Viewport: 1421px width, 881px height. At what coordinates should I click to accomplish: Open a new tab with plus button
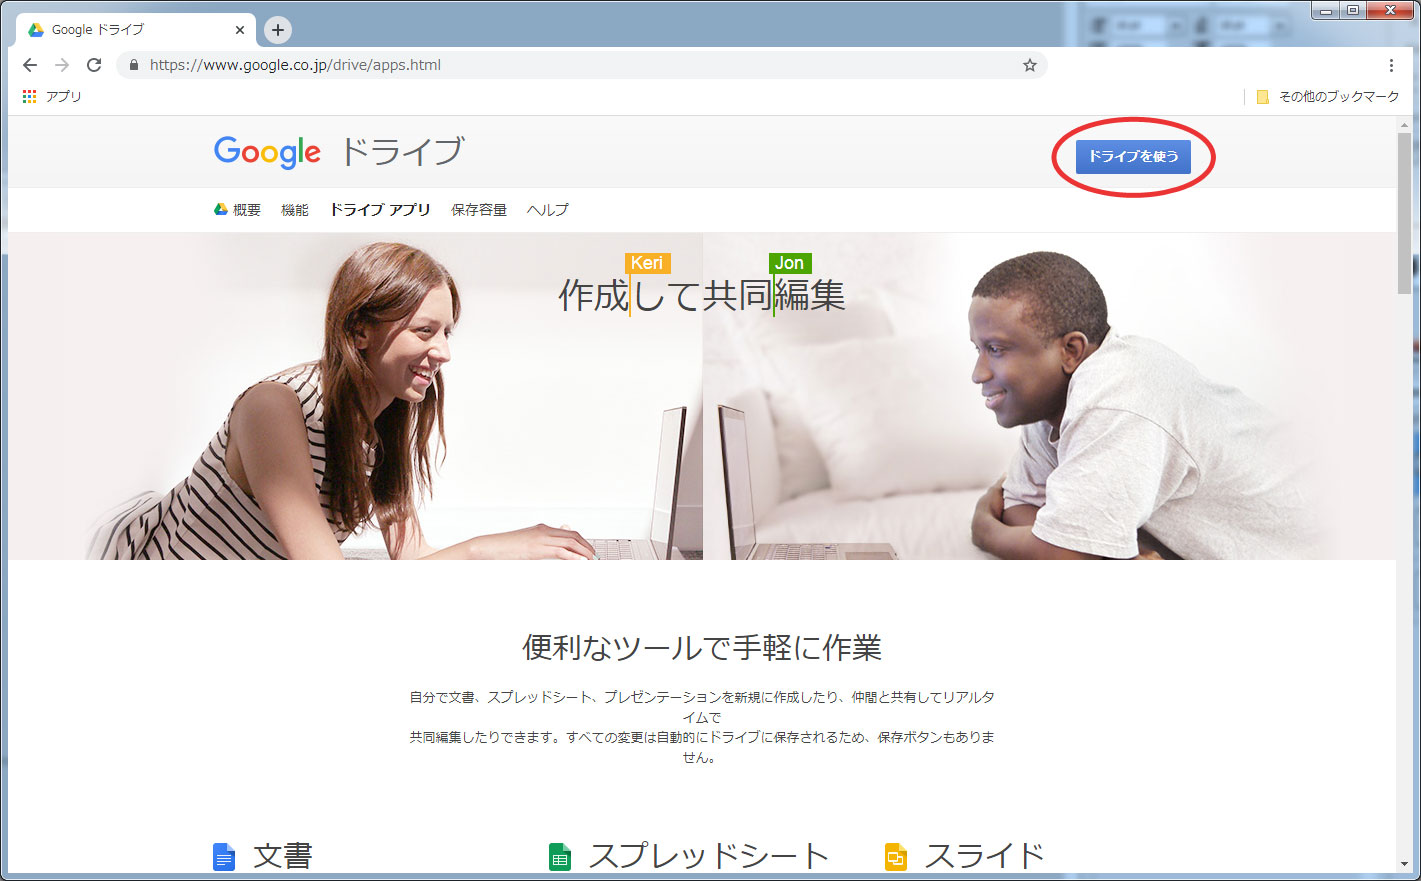278,30
